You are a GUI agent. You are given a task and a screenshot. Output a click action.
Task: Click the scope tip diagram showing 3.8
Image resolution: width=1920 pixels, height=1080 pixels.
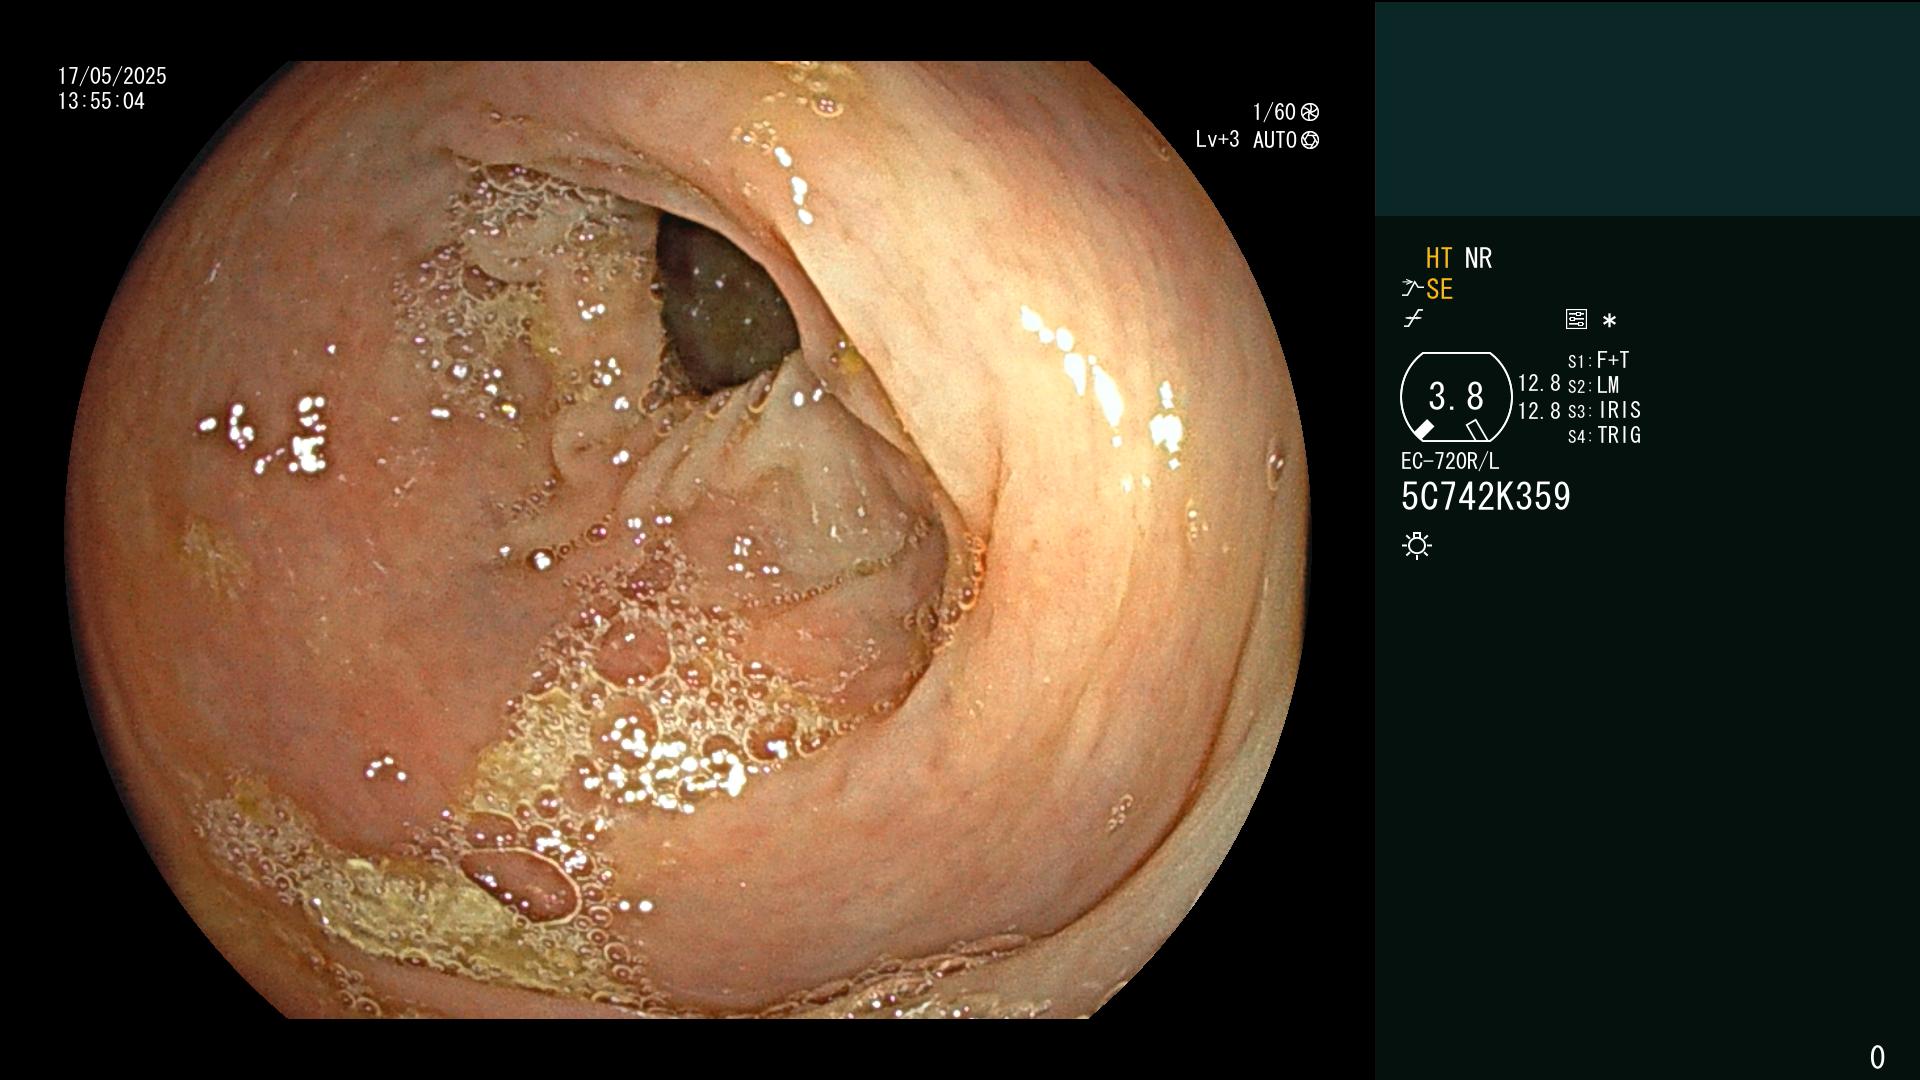[1456, 397]
